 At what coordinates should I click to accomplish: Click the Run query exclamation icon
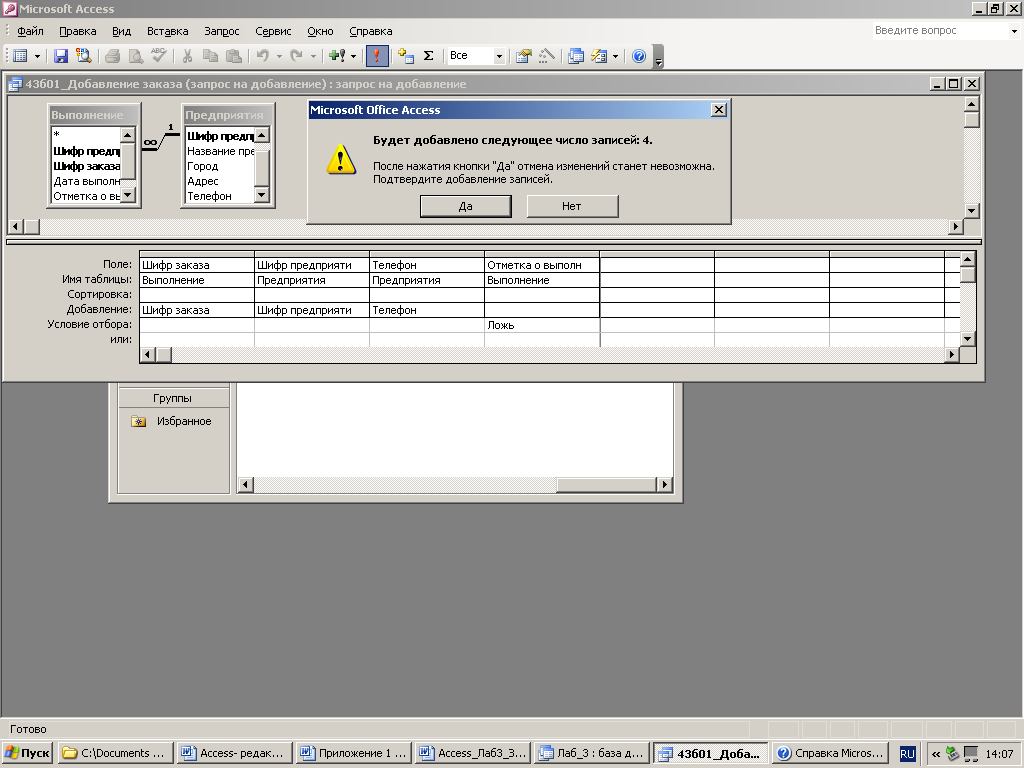(x=377, y=56)
